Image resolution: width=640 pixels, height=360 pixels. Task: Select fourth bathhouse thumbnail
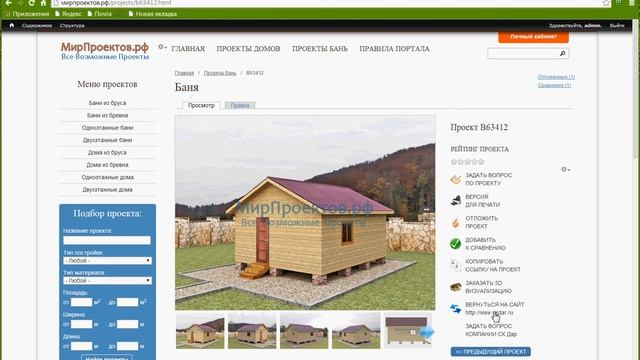tap(356, 331)
